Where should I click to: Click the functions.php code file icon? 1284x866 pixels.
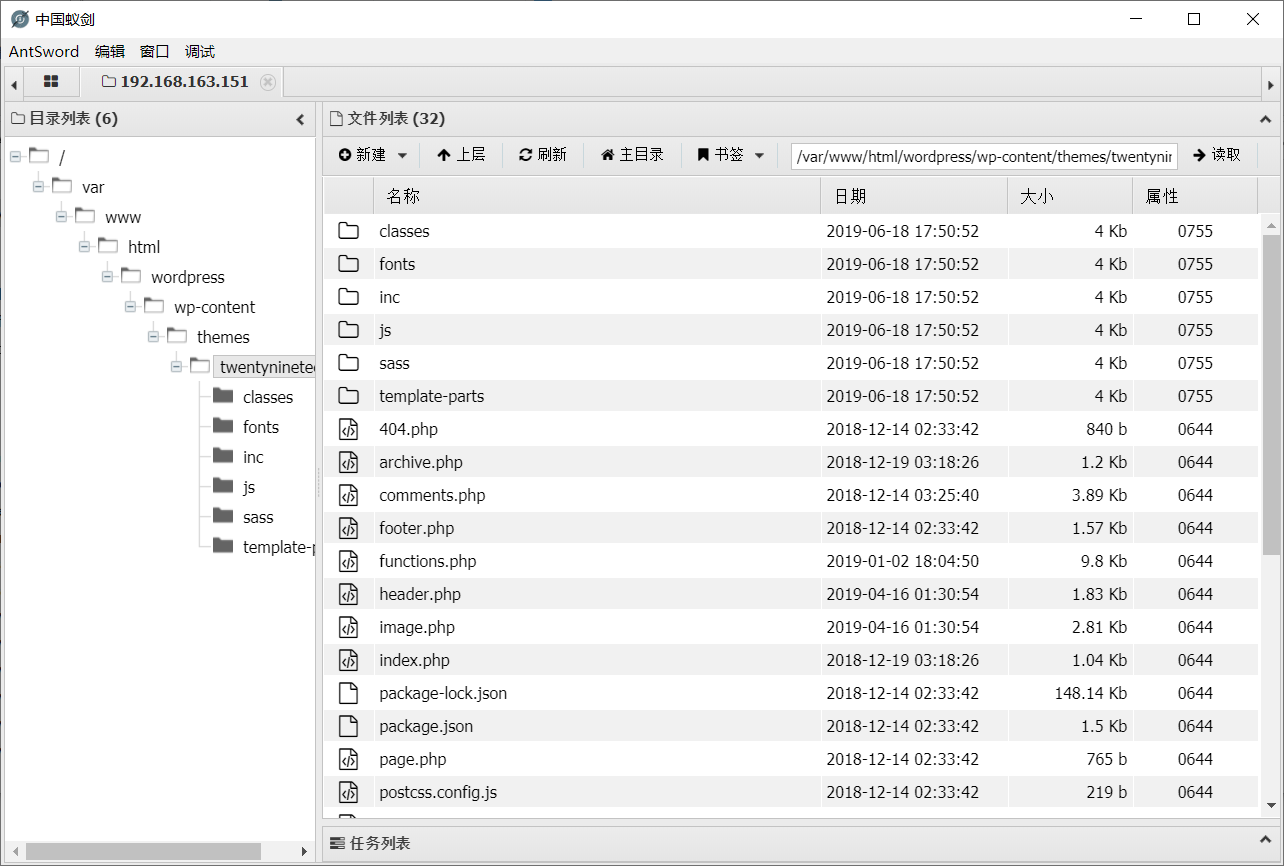(348, 561)
